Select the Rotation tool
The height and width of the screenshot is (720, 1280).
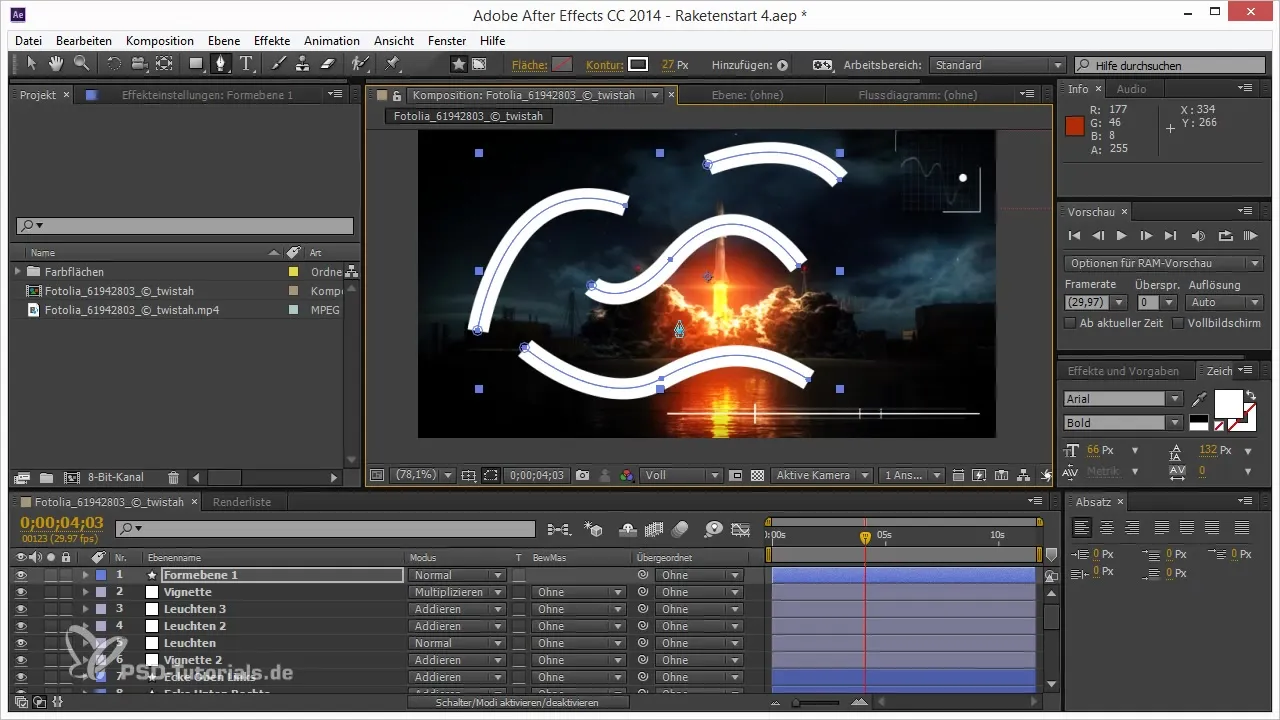pos(113,64)
